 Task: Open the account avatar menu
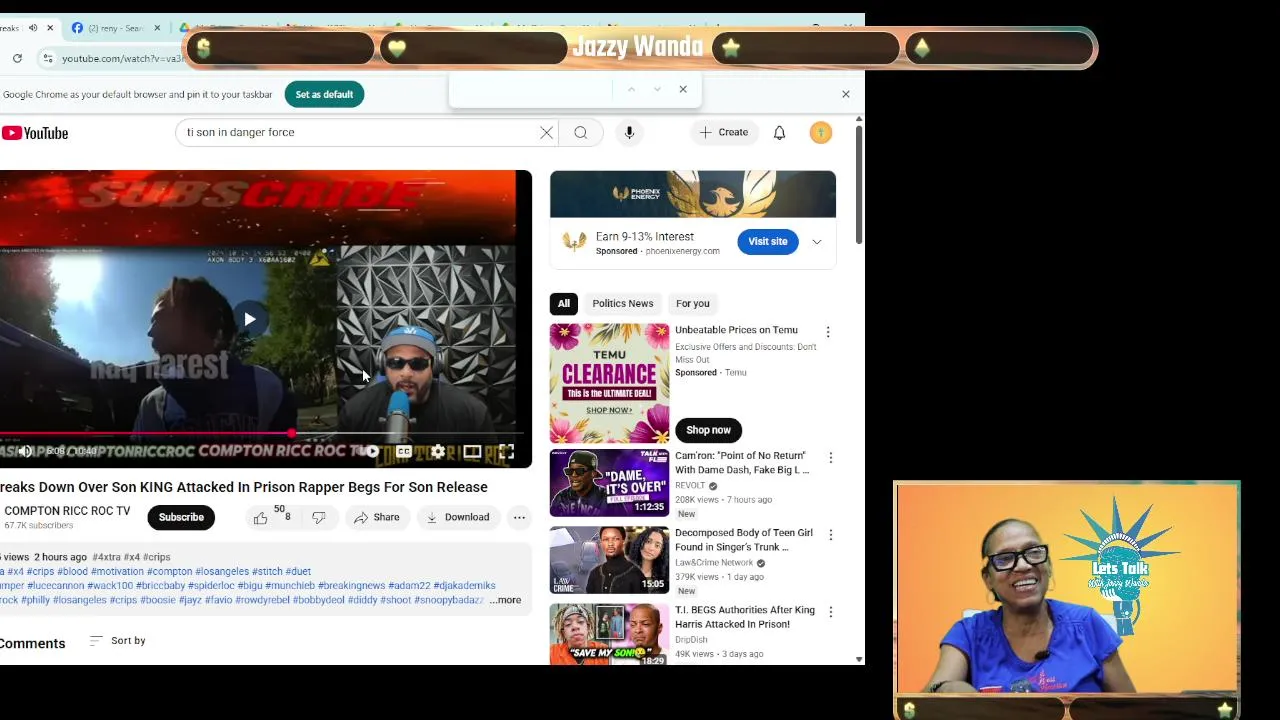[821, 132]
